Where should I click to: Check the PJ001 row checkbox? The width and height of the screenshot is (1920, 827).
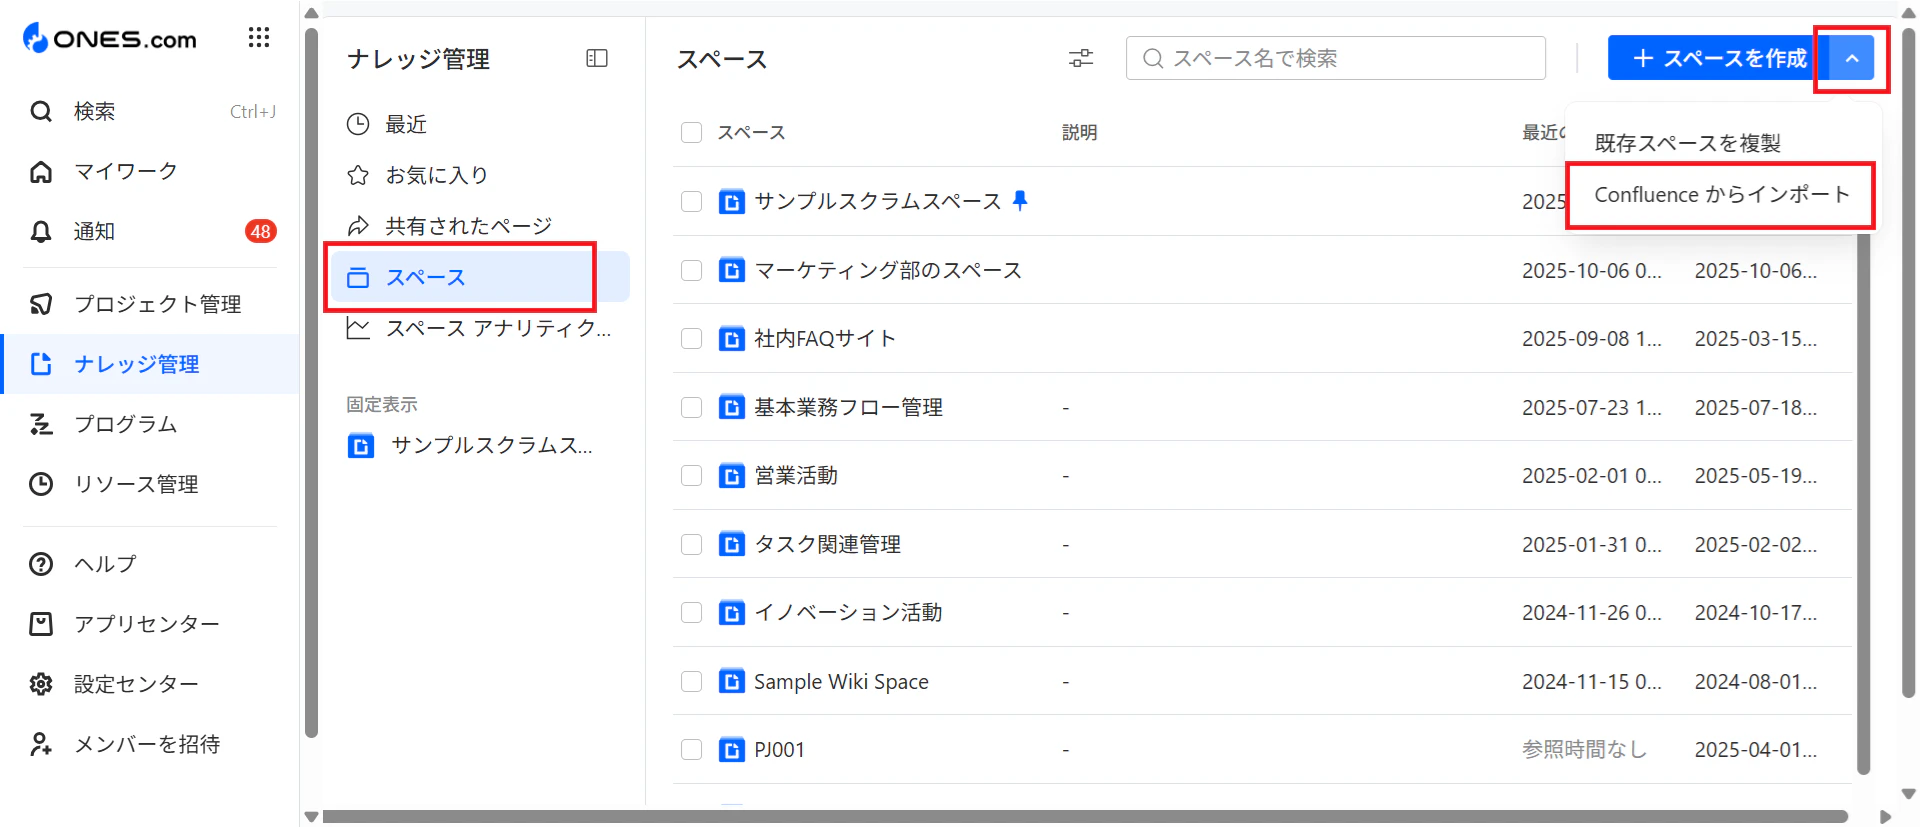pyautogui.click(x=691, y=749)
